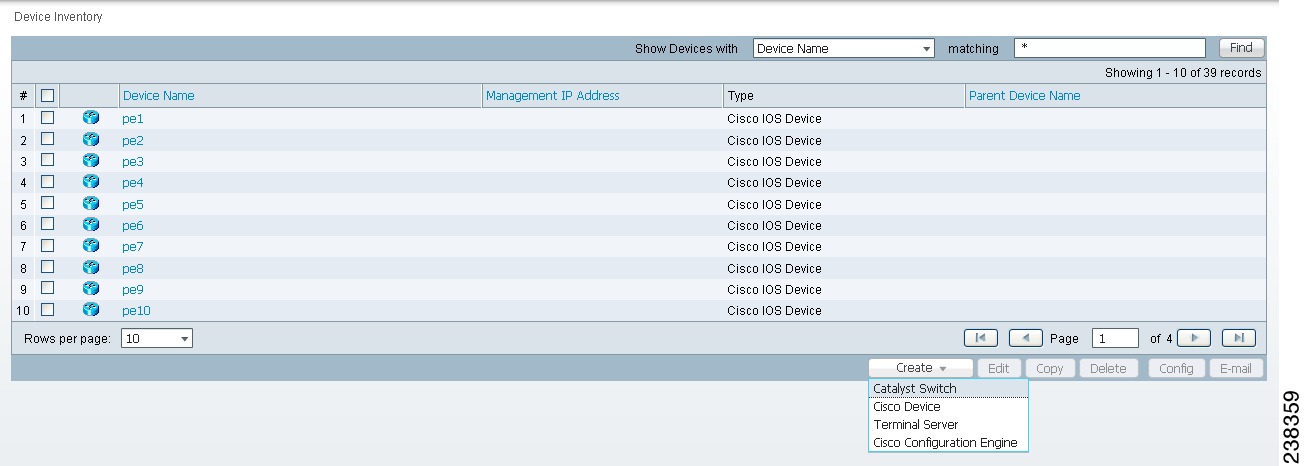The width and height of the screenshot is (1306, 466).
Task: Click the device icon in the pe2 row
Action: coord(91,140)
